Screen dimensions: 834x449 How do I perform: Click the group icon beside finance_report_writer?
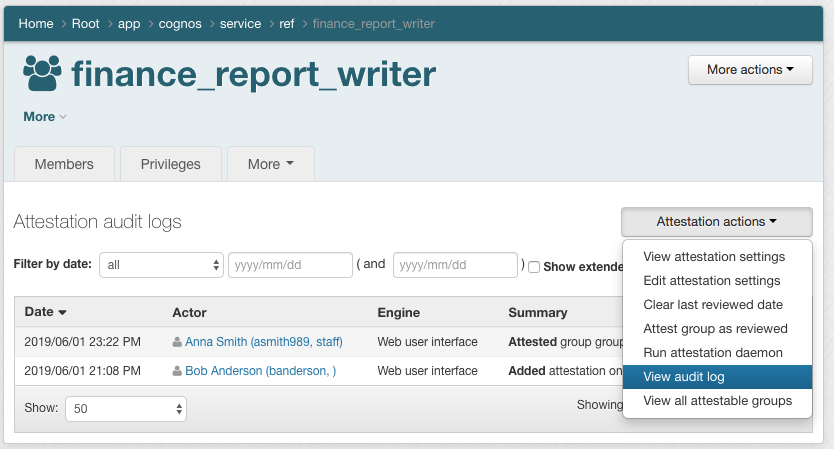coord(41,74)
